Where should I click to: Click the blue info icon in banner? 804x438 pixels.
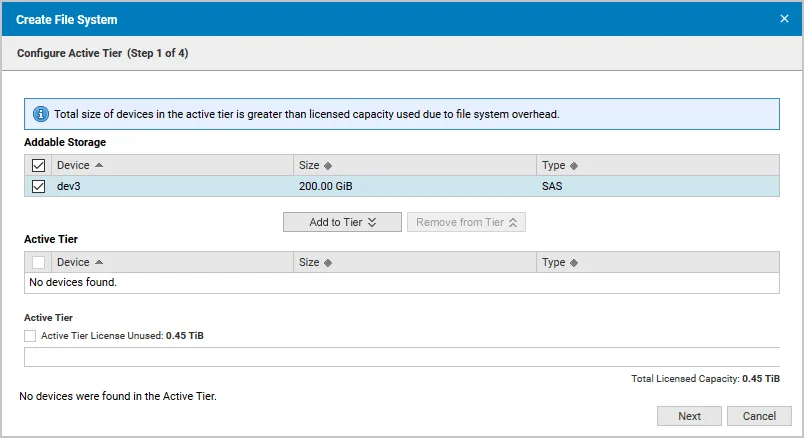tap(41, 114)
